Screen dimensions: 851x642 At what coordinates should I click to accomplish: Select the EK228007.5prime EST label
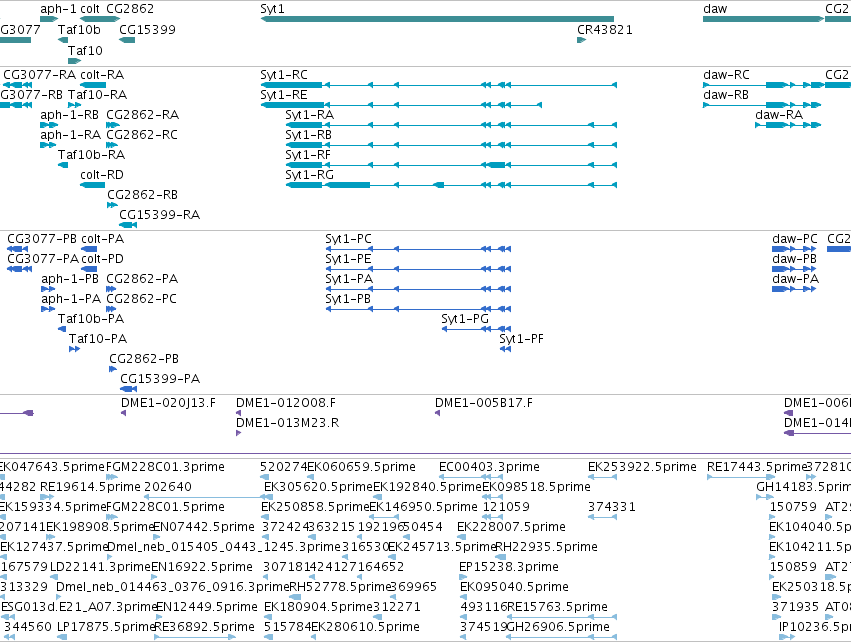511,527
